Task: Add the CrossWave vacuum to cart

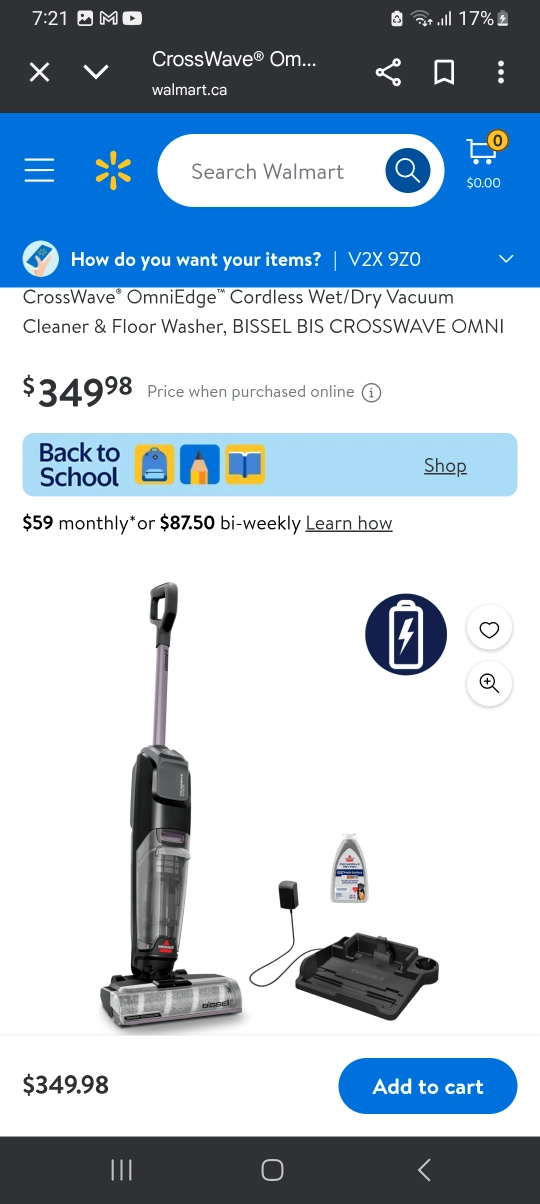Action: [428, 1086]
